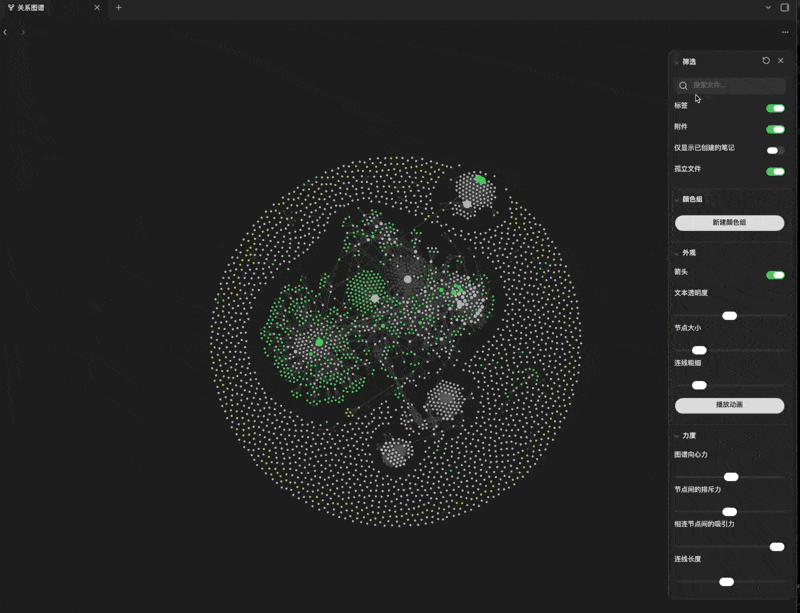Click the 连线粗细 label
This screenshot has width=800, height=613.
tap(687, 363)
